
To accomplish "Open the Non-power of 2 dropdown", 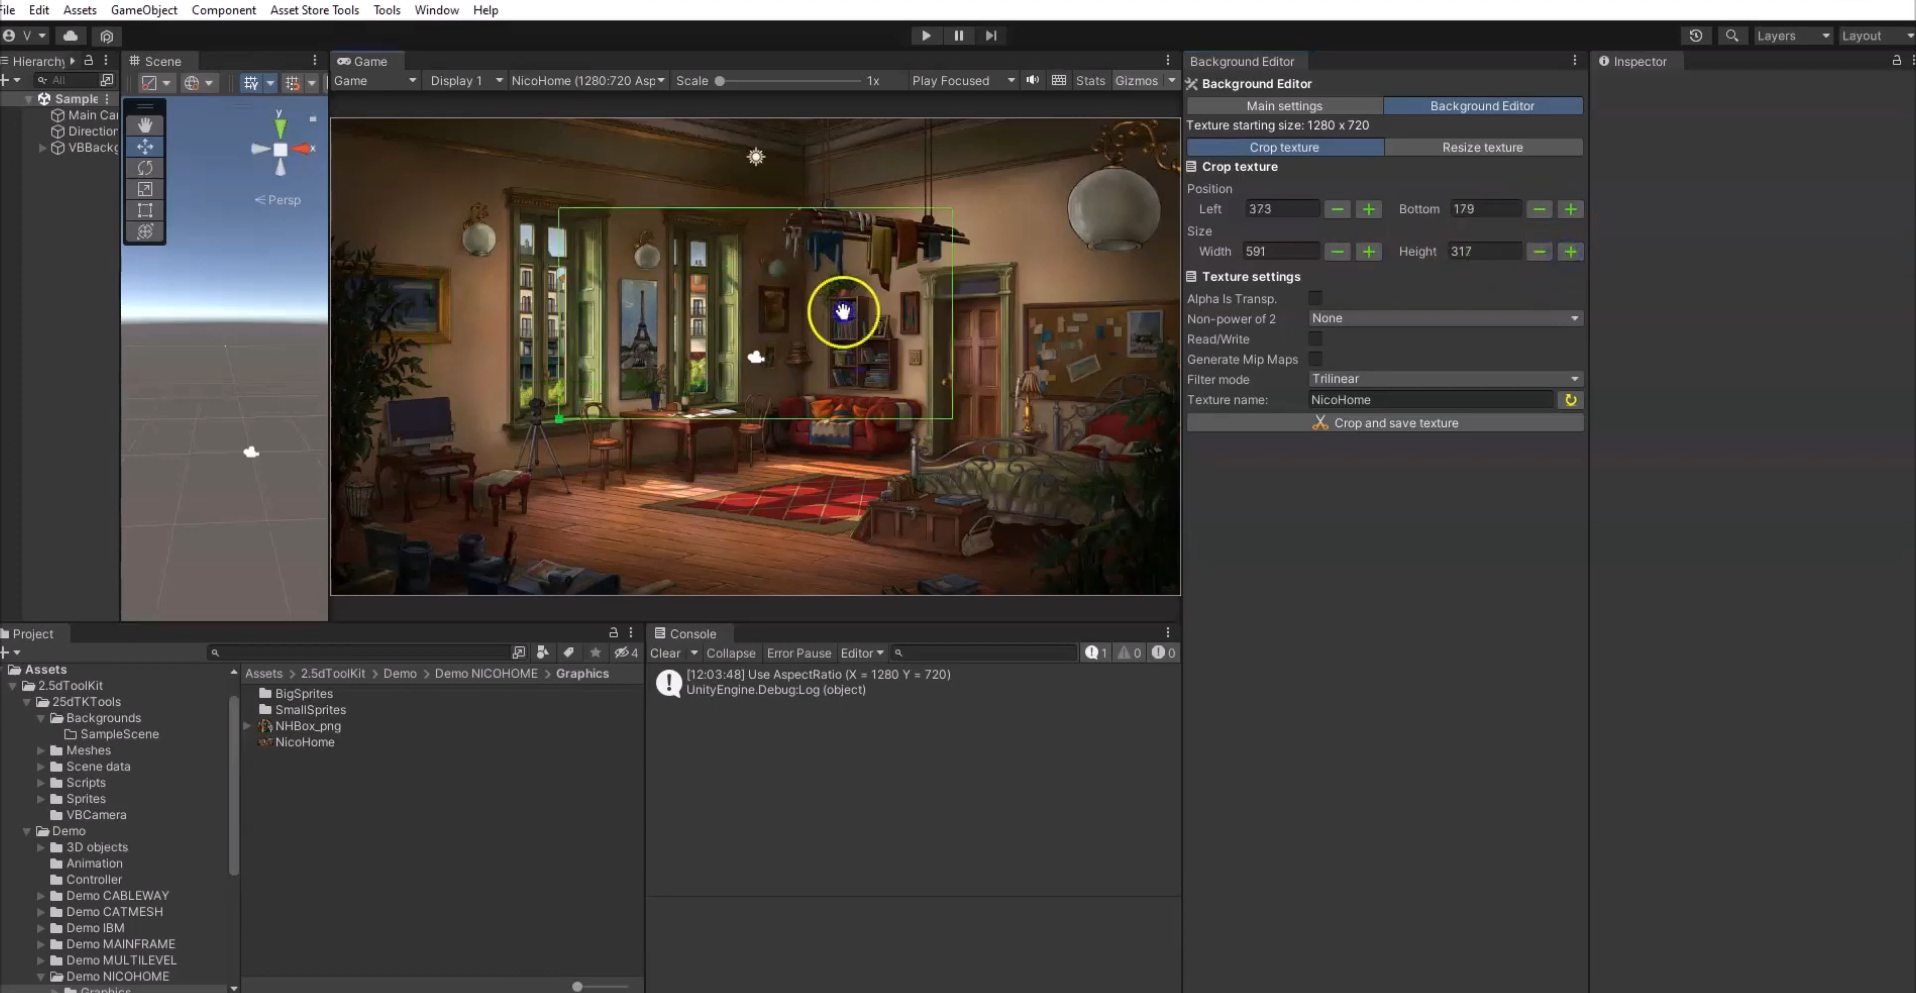I will pos(1444,318).
